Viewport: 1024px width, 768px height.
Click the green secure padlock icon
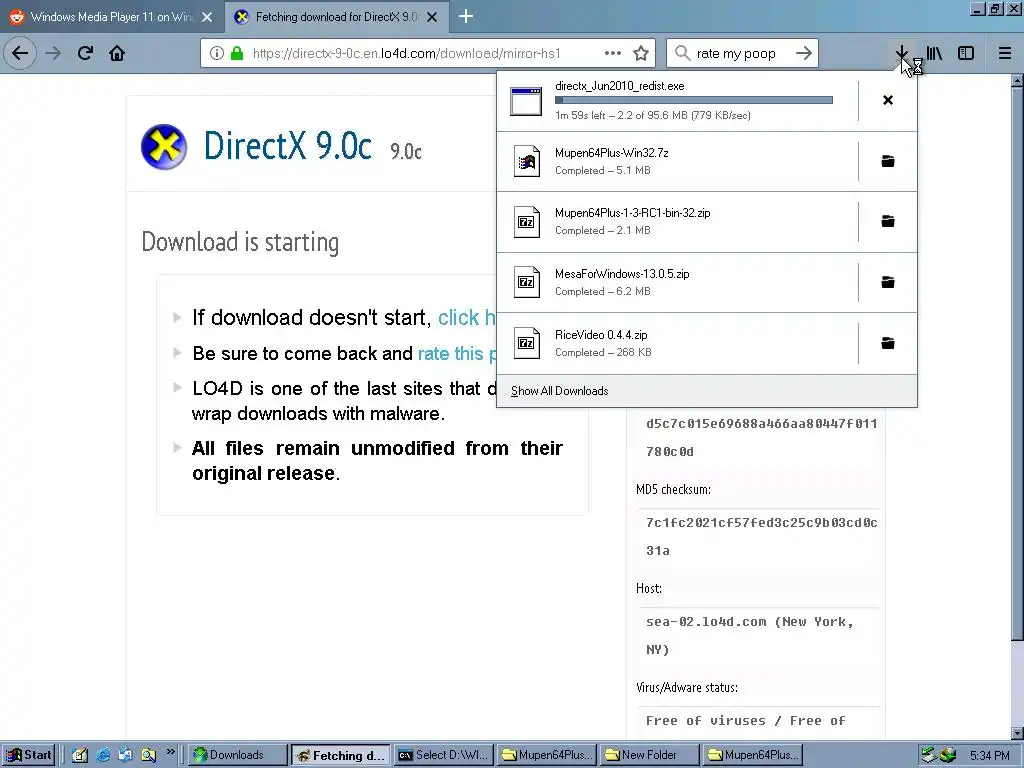tap(236, 53)
